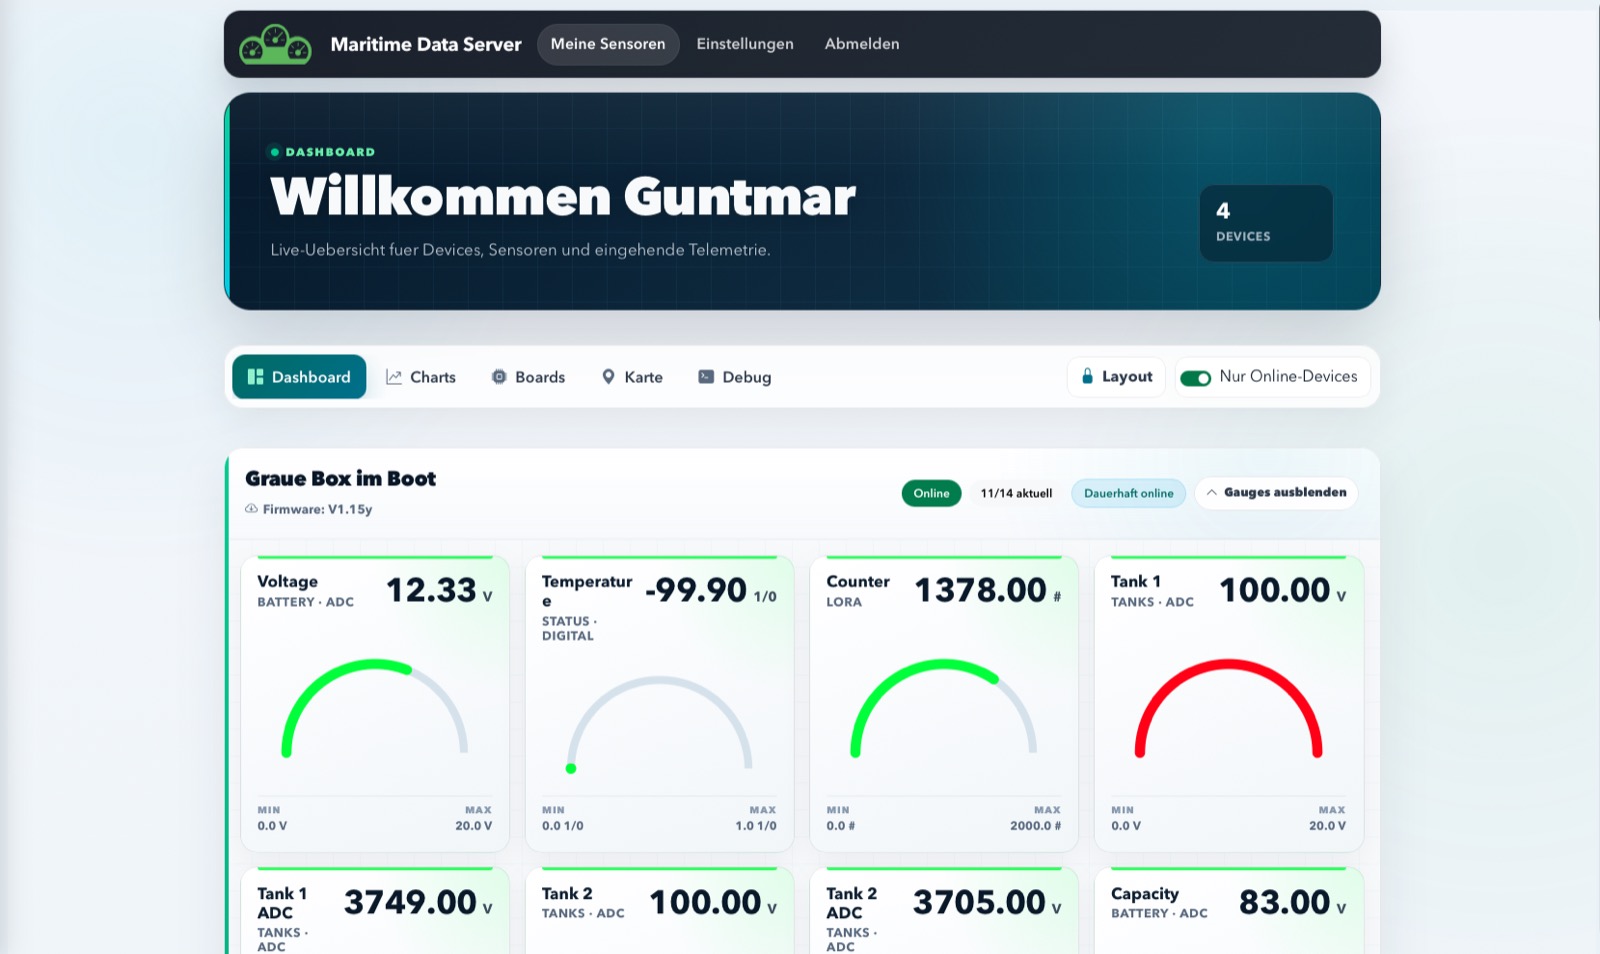1600x954 pixels.
Task: Click the padlock icon in Layout
Action: click(x=1088, y=376)
